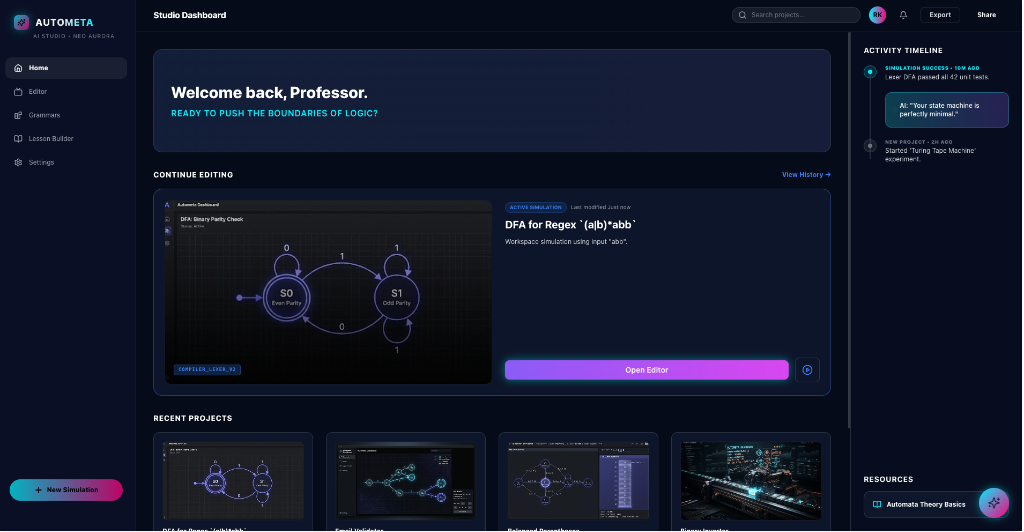Click "Ready to push the boundaries of logic?" text
Image resolution: width=1024 pixels, height=532 pixels.
274,114
